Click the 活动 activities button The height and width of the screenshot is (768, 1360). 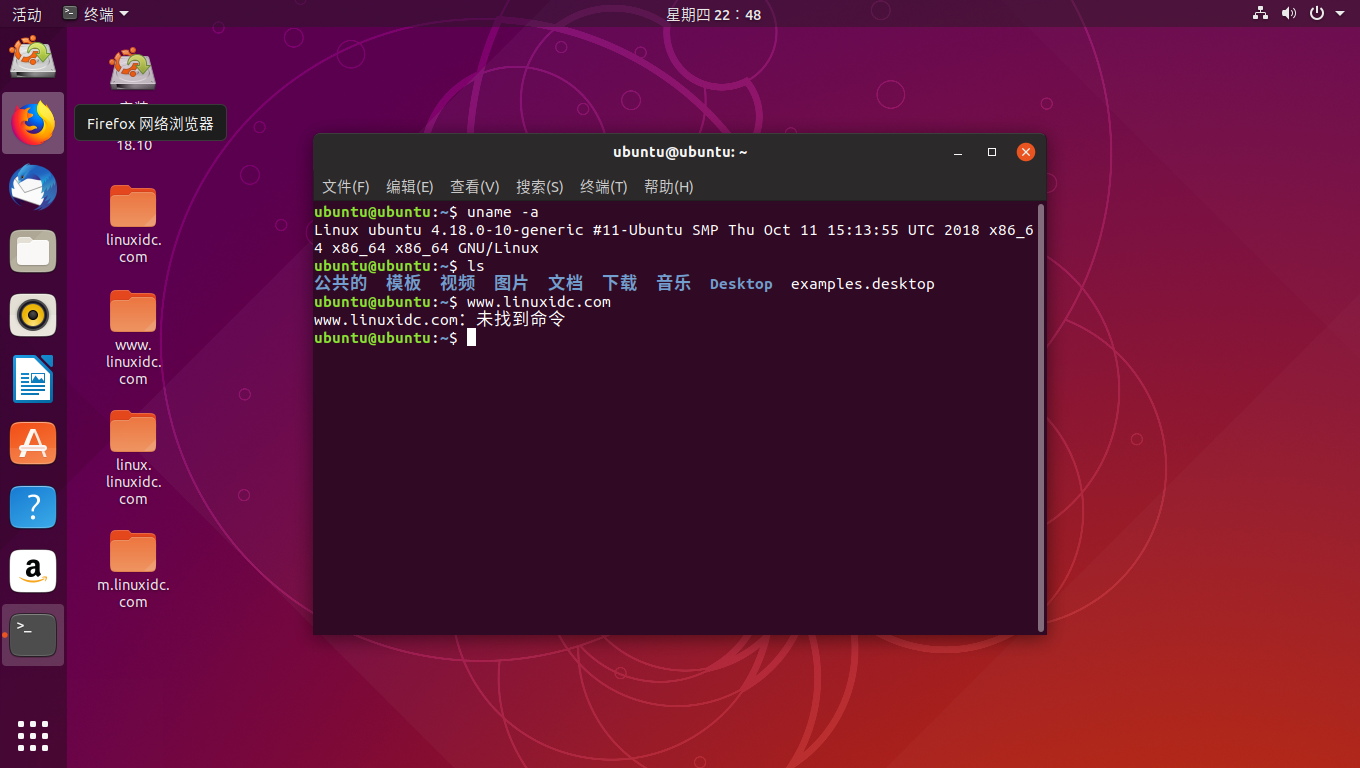pos(27,14)
